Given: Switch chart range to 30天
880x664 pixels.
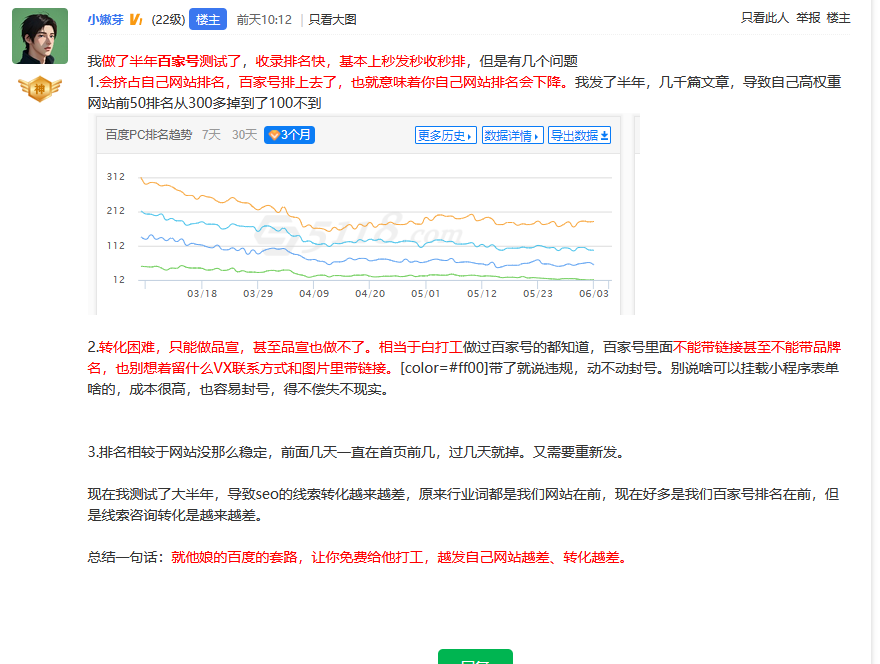Looking at the screenshot, I should coord(244,135).
